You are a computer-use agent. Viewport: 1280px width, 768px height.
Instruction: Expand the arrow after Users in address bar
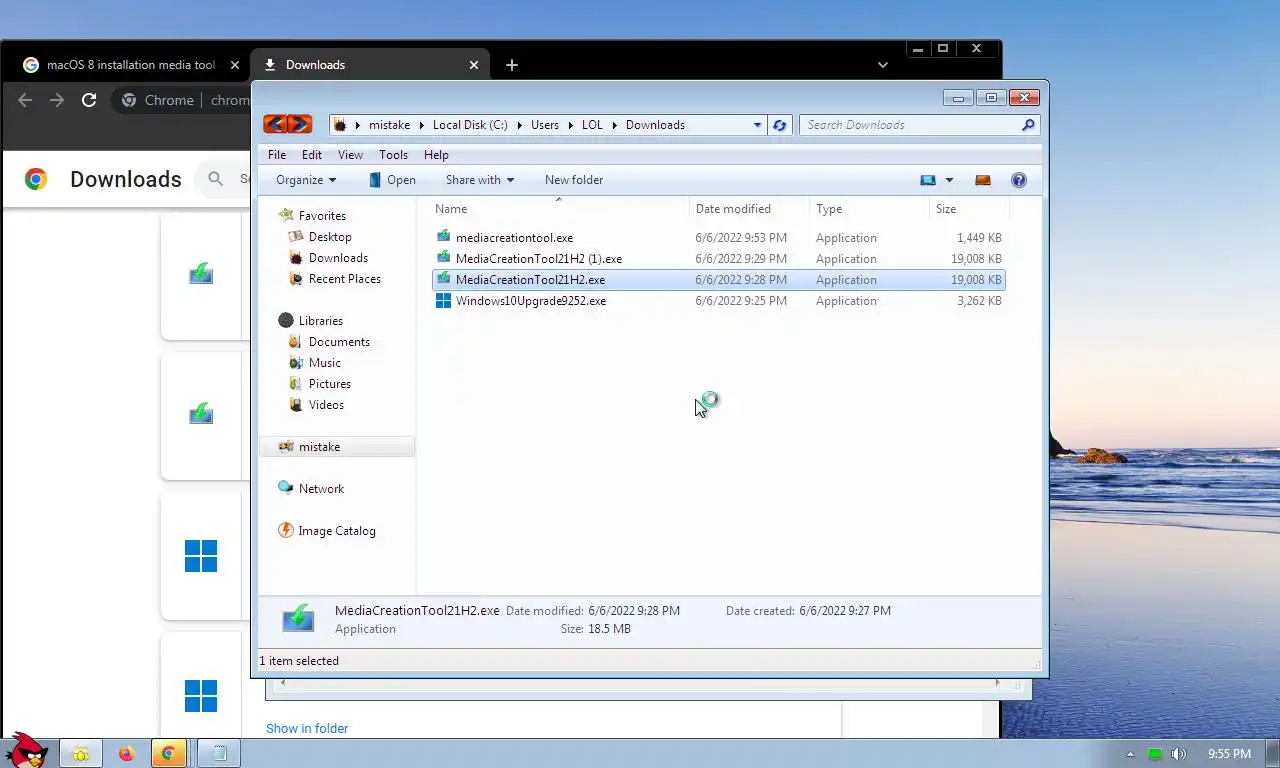(571, 125)
